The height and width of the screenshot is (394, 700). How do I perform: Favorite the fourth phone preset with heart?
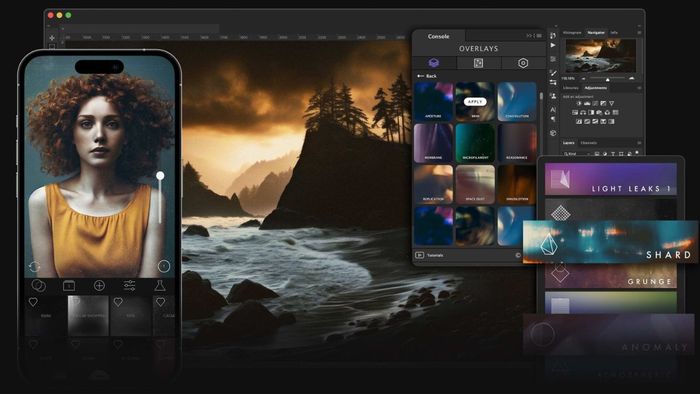tap(160, 302)
